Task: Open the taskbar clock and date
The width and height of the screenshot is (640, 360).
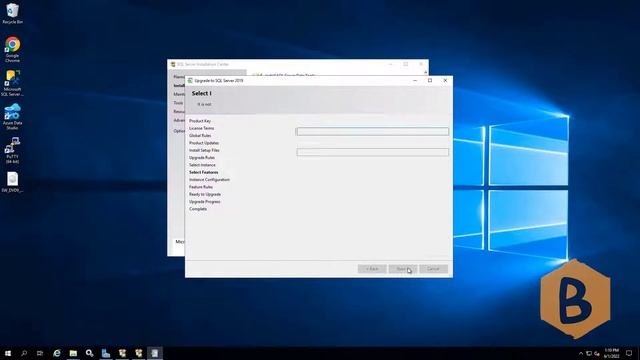Action: tap(611, 353)
